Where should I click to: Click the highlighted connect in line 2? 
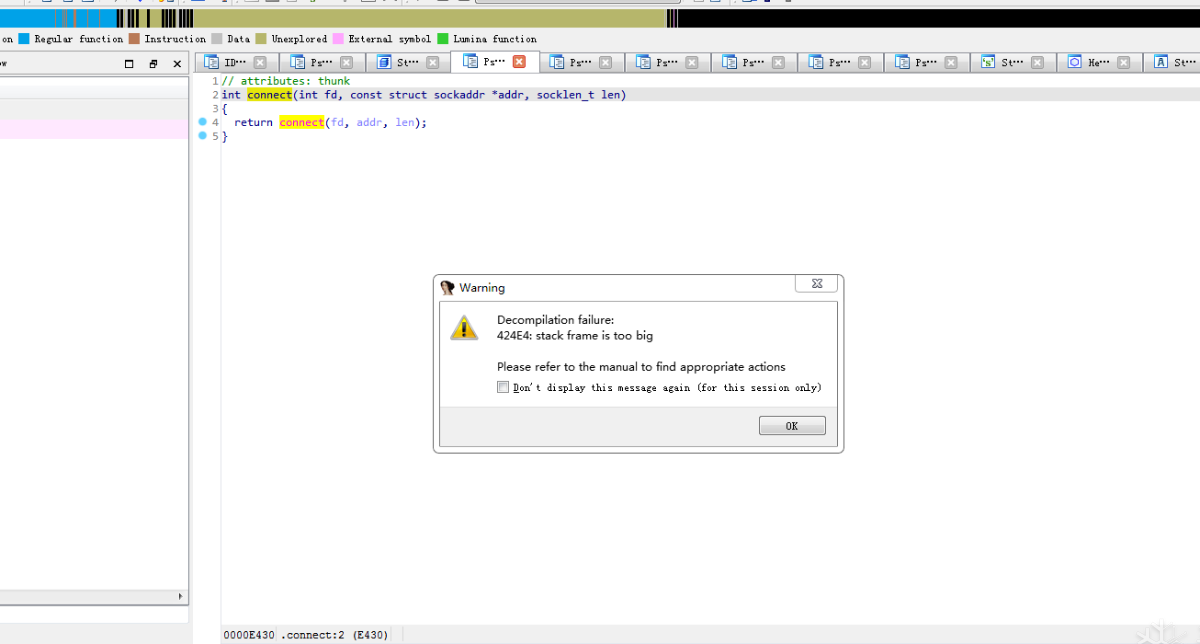point(270,95)
